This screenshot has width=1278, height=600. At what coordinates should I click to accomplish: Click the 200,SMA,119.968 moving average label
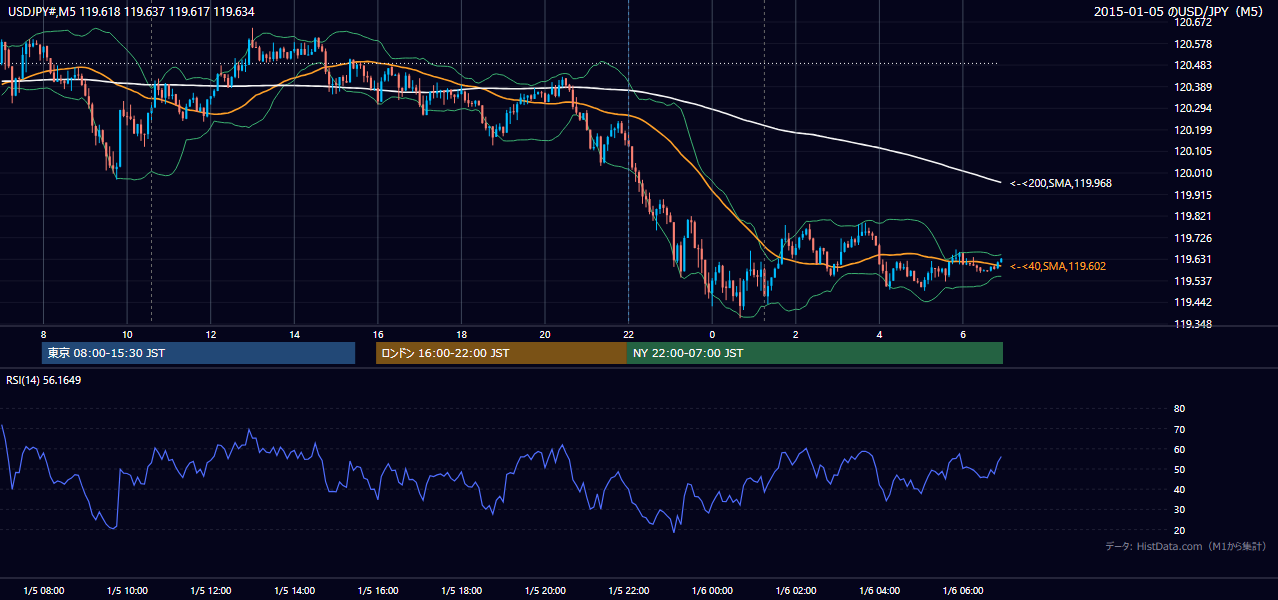[x=1061, y=183]
